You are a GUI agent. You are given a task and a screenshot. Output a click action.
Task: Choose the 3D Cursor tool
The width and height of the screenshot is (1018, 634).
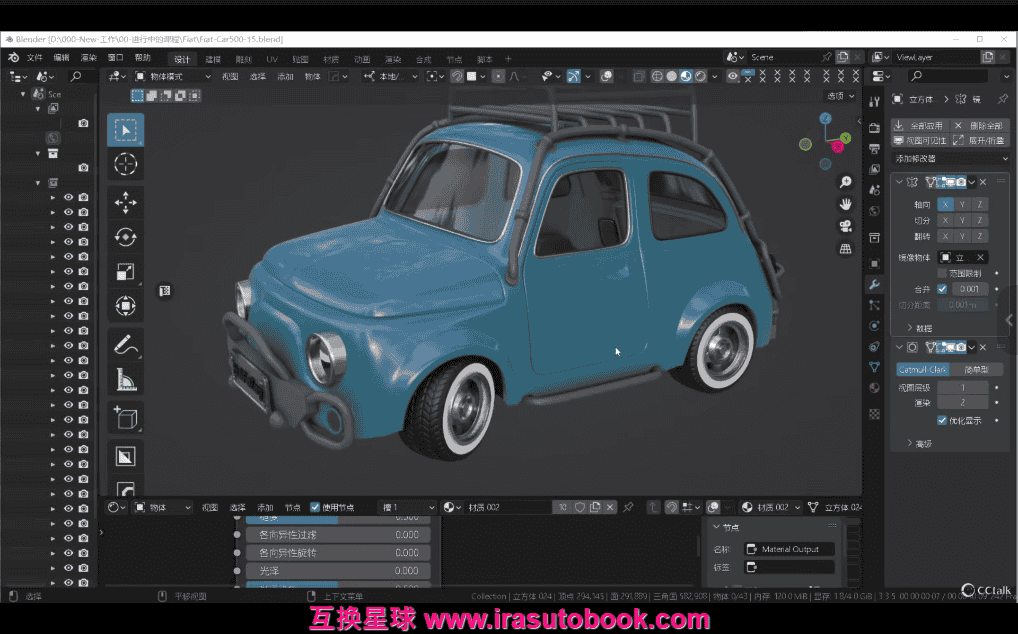pos(126,164)
